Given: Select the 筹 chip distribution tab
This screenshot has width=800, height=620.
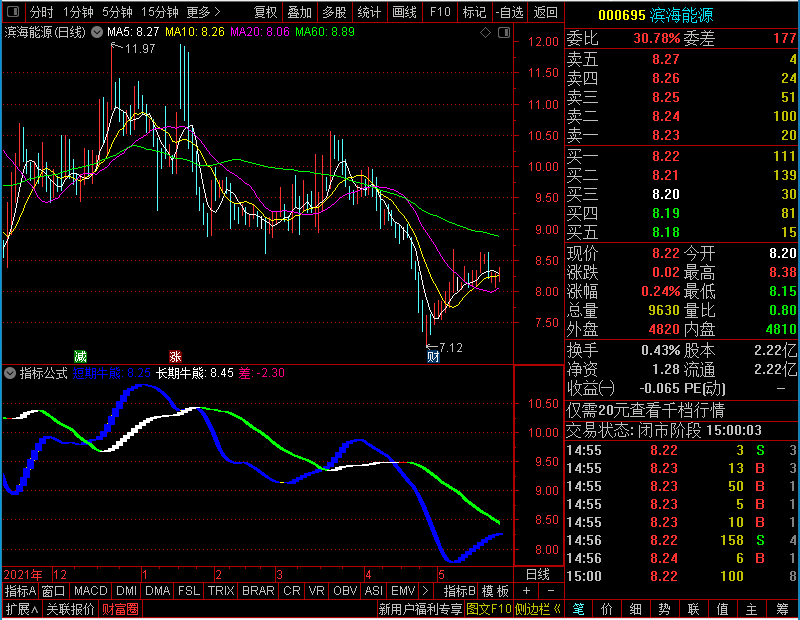Looking at the screenshot, I should click(782, 609).
